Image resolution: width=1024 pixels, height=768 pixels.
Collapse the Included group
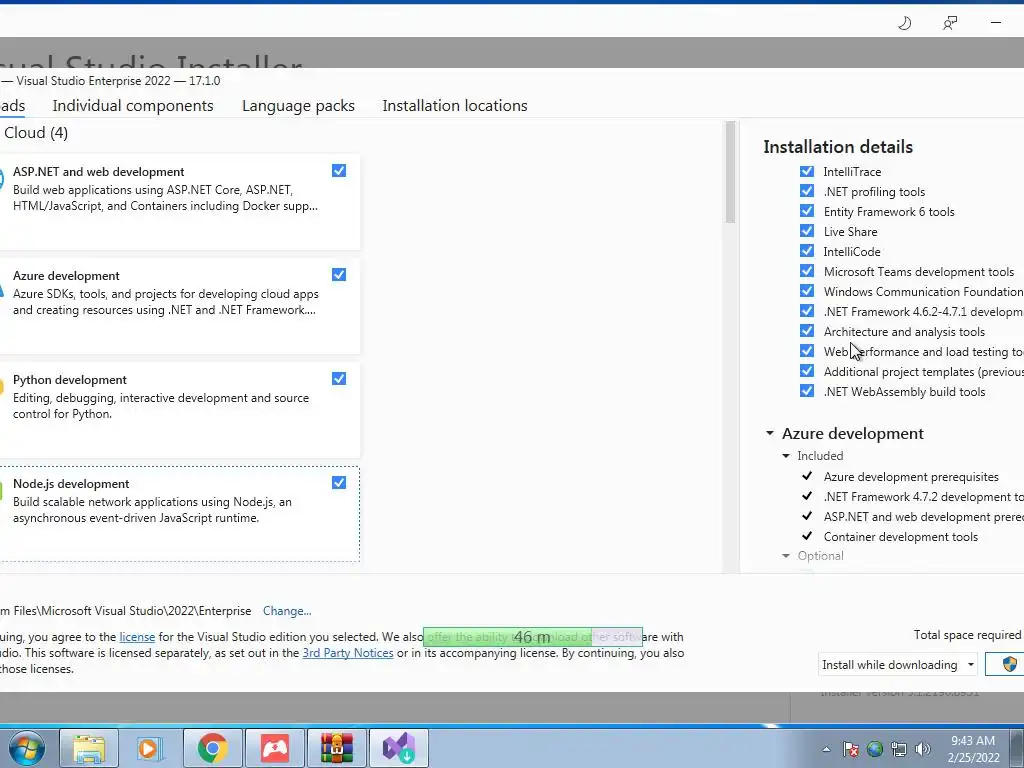pos(786,456)
